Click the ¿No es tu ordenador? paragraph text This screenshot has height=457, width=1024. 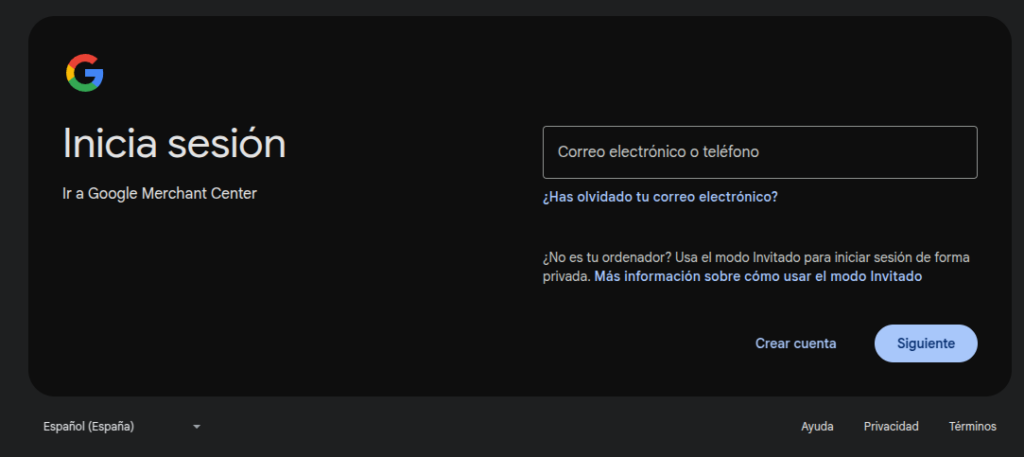pyautogui.click(x=756, y=267)
